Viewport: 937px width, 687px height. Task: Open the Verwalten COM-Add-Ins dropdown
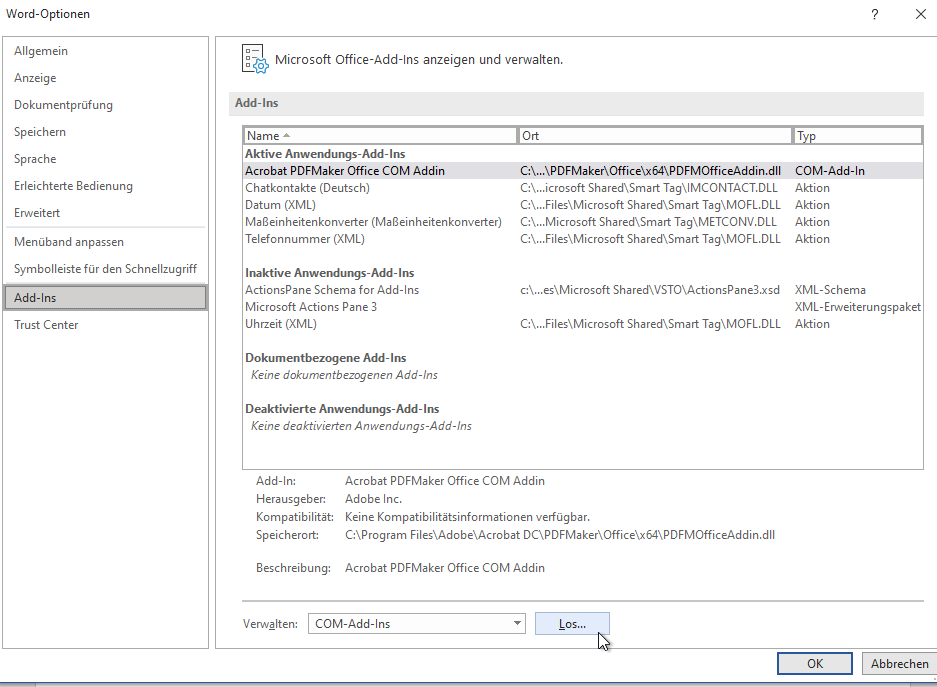(416, 623)
